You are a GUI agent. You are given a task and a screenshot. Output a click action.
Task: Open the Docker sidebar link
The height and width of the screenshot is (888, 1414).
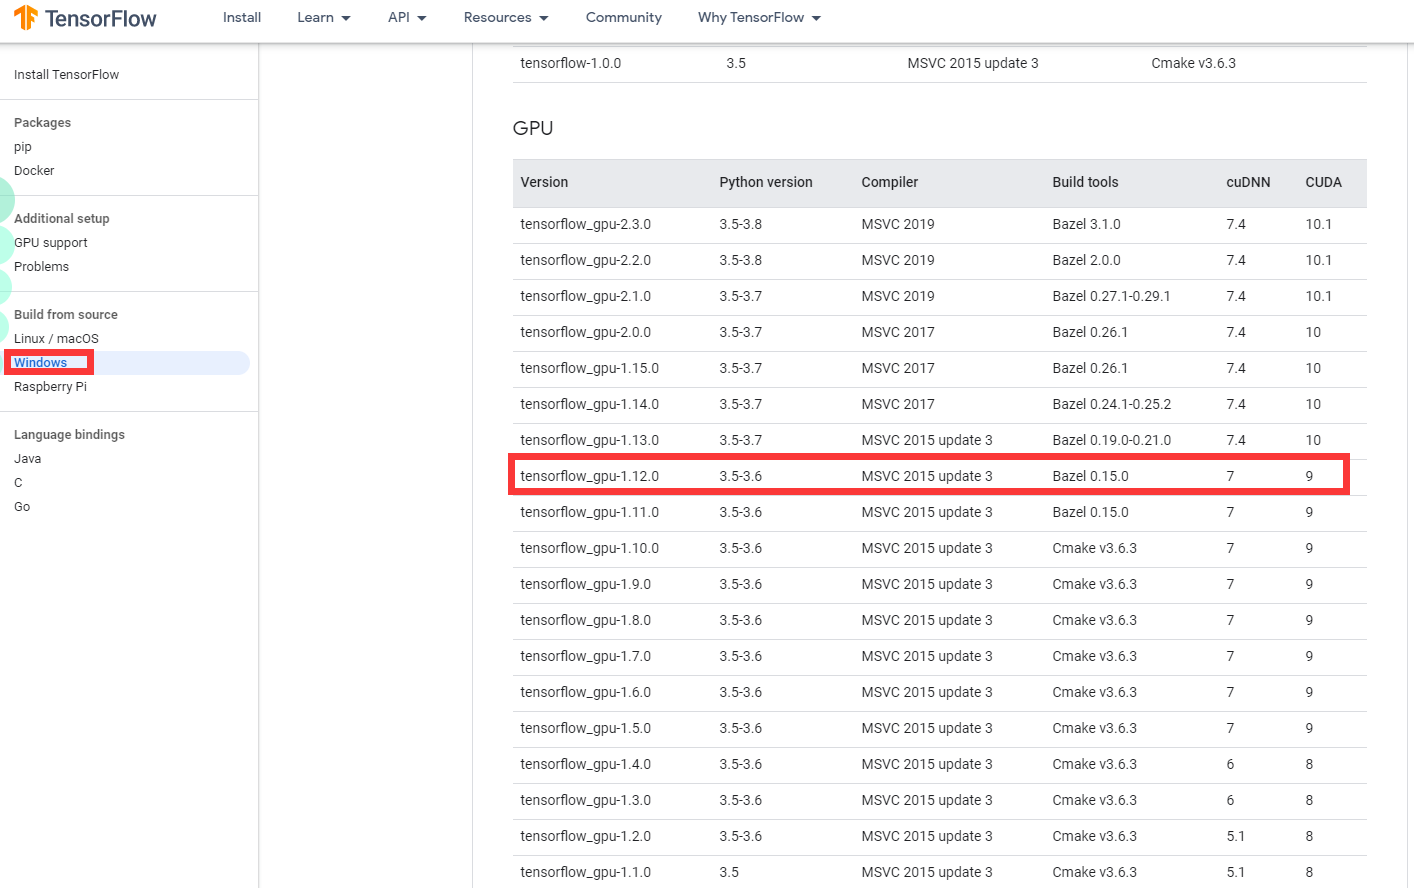point(34,171)
